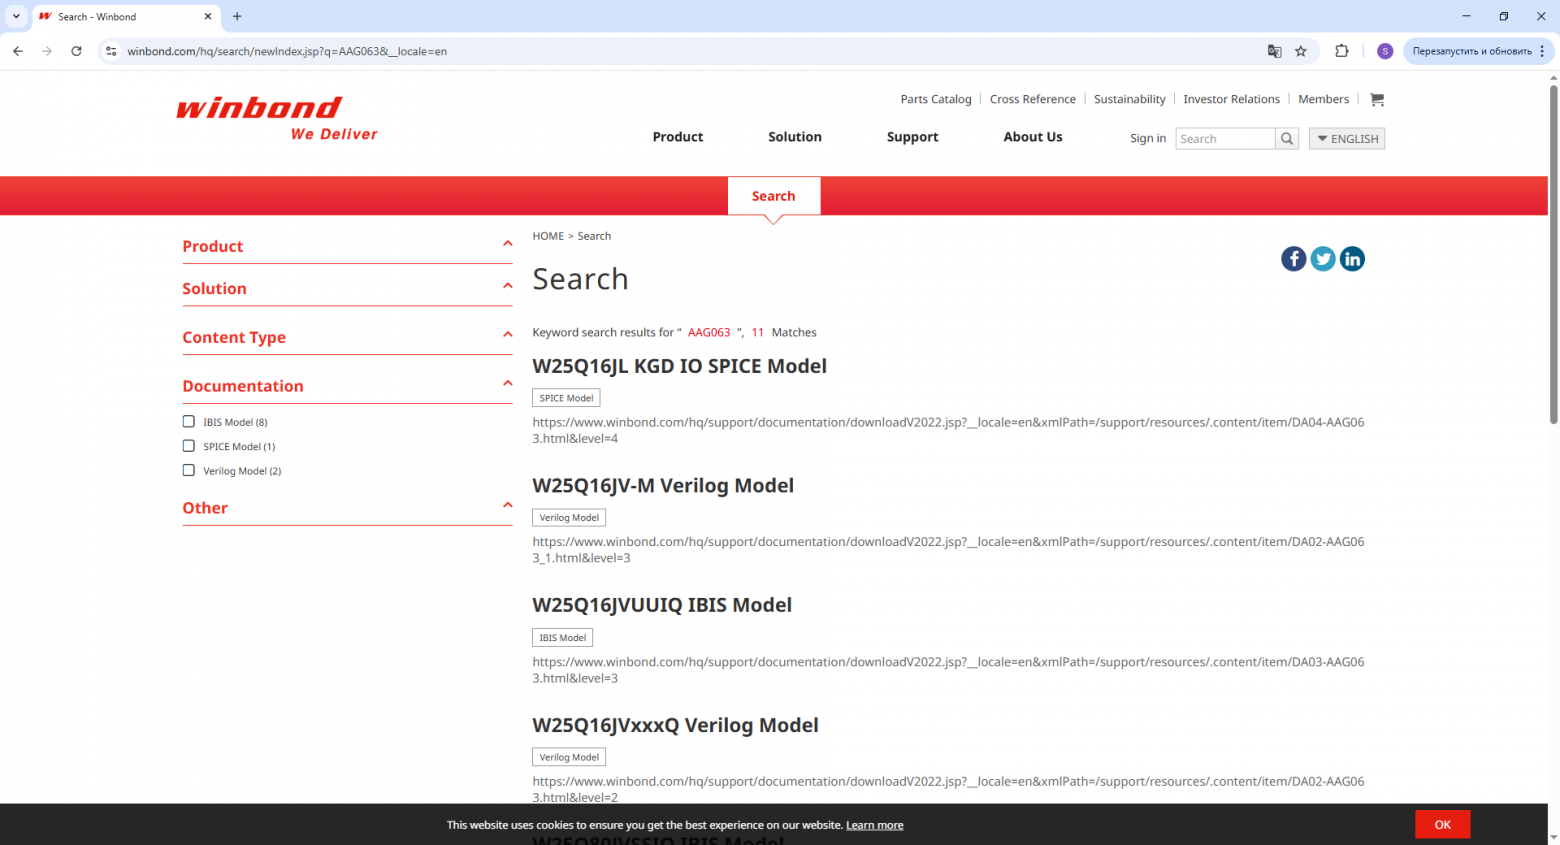
Task: Open the cookie Learn more link
Action: [x=875, y=825]
